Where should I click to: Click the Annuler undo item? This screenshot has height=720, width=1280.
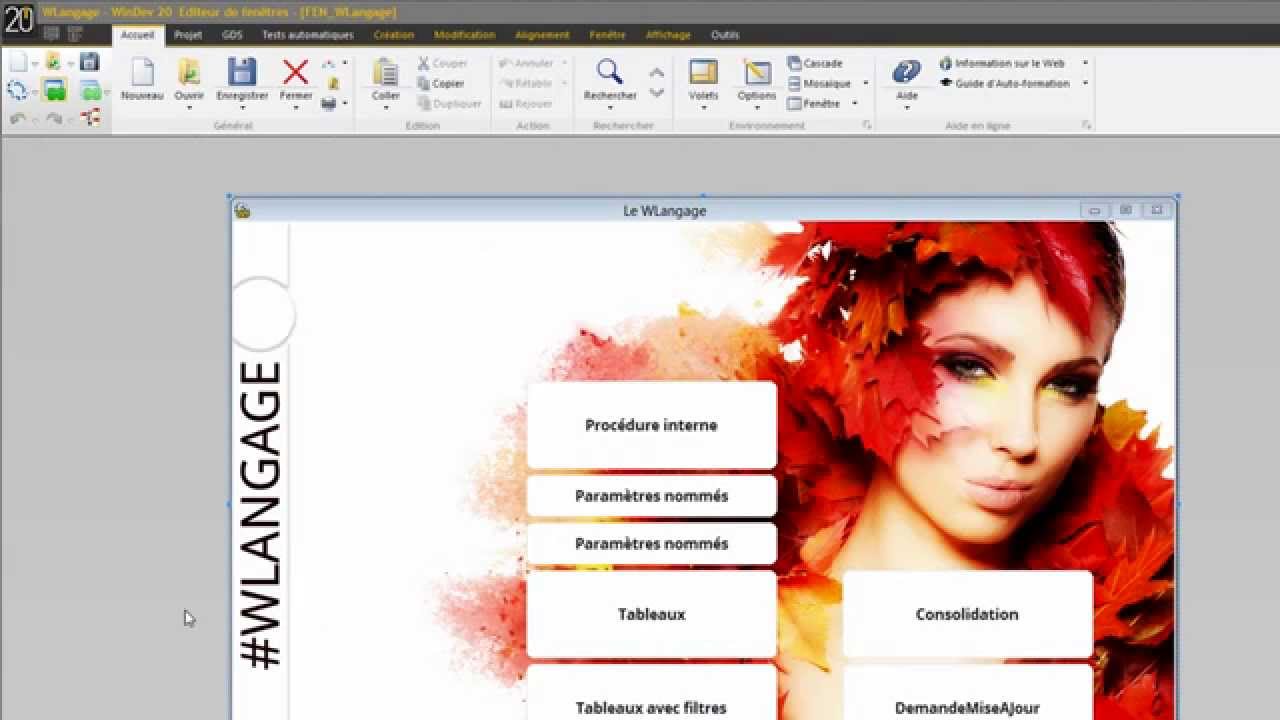coord(527,63)
